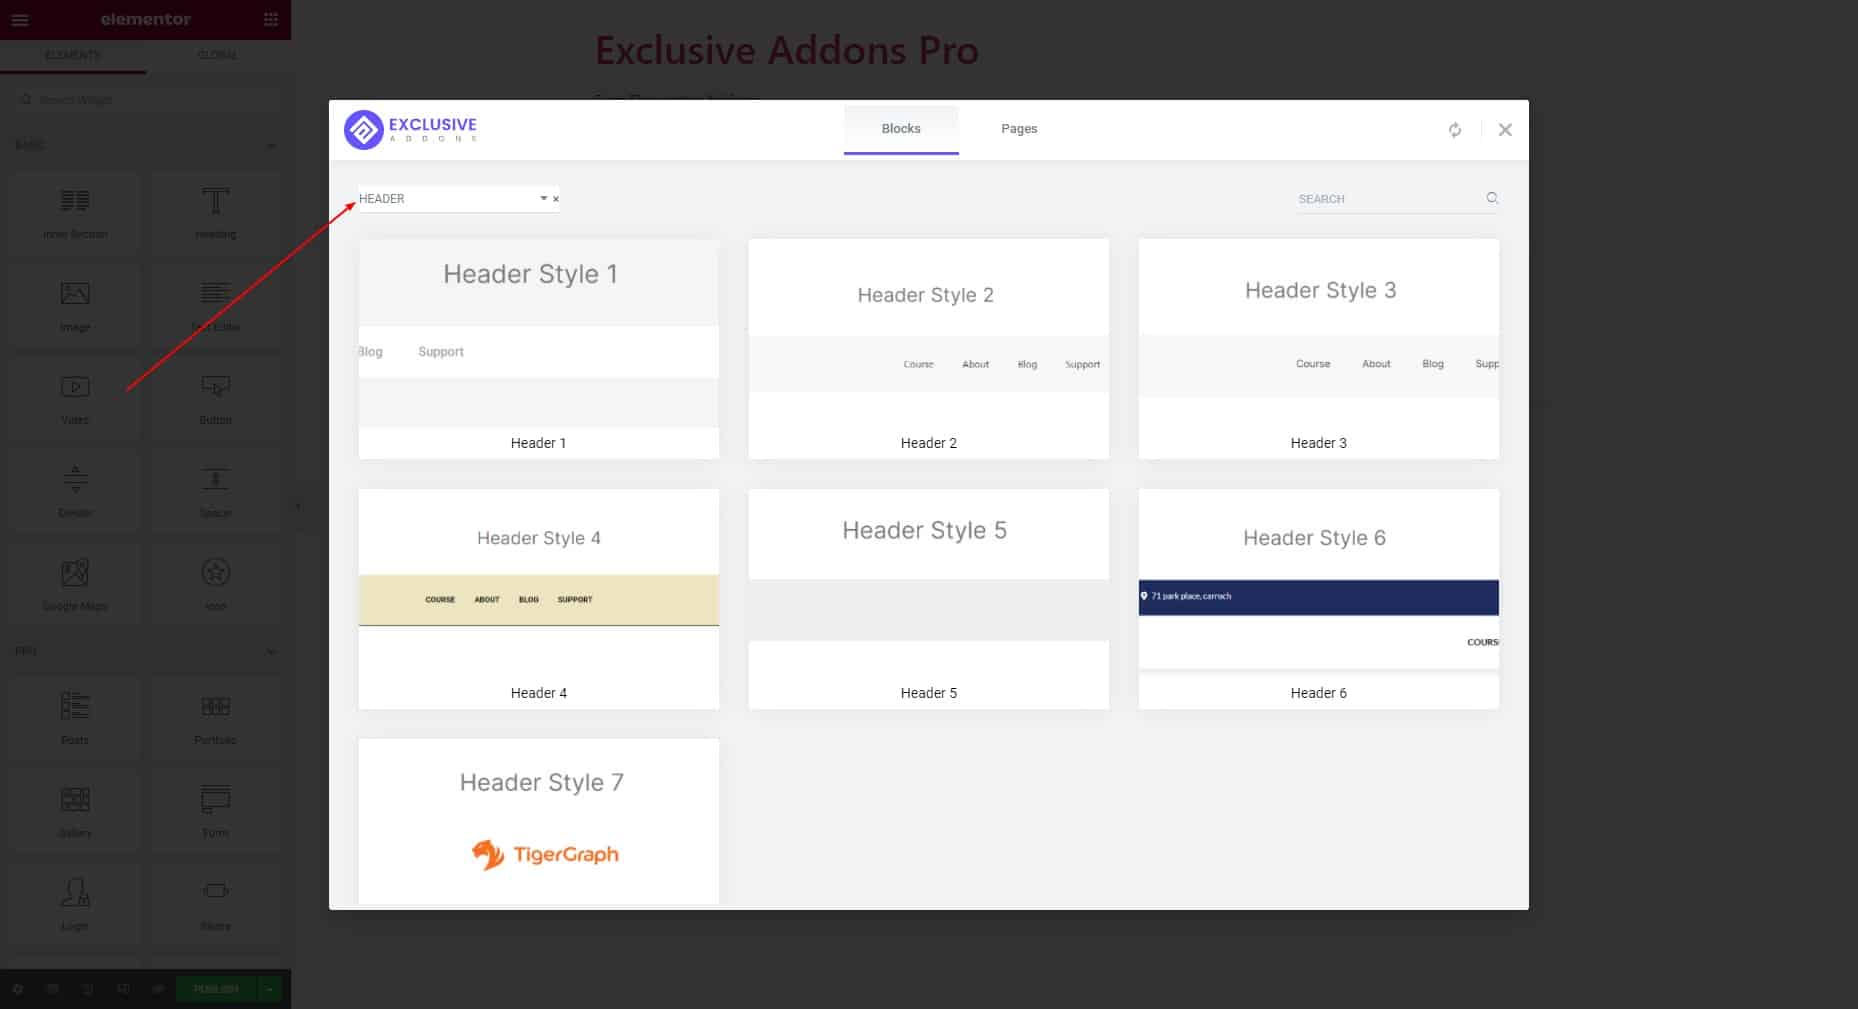This screenshot has height=1009, width=1858.
Task: Switch to the Global tab
Action: [217, 55]
